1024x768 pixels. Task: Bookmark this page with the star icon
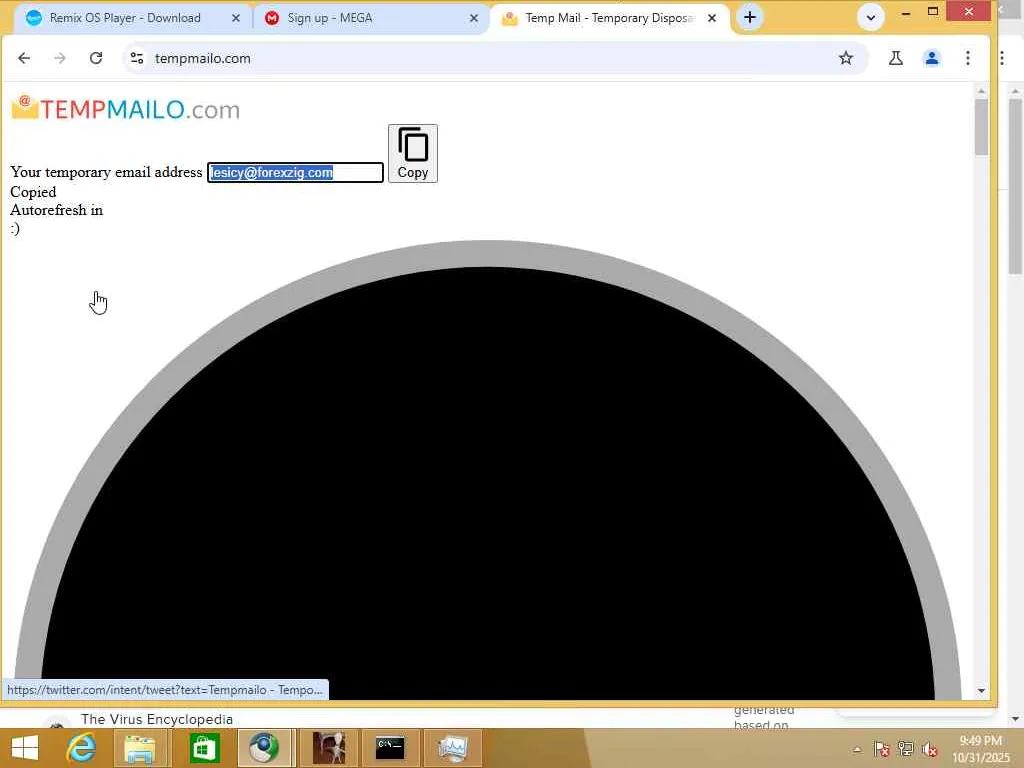point(846,58)
